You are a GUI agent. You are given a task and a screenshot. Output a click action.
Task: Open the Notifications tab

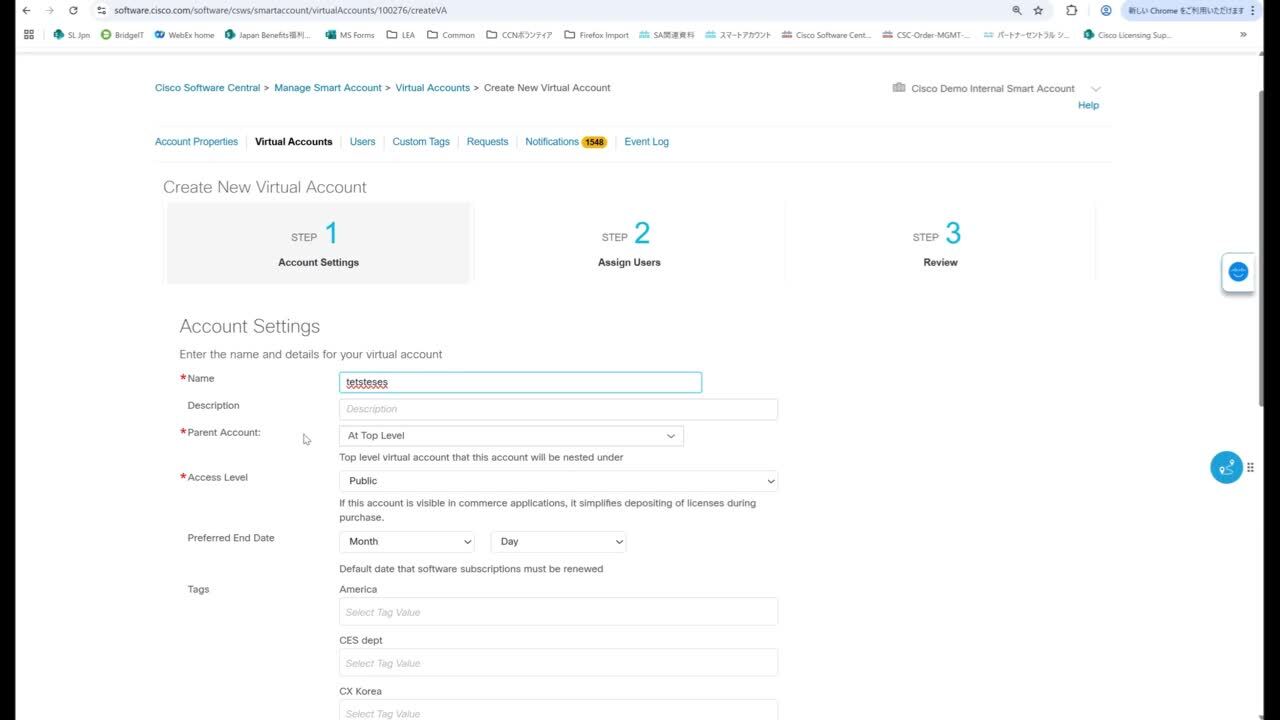click(552, 142)
